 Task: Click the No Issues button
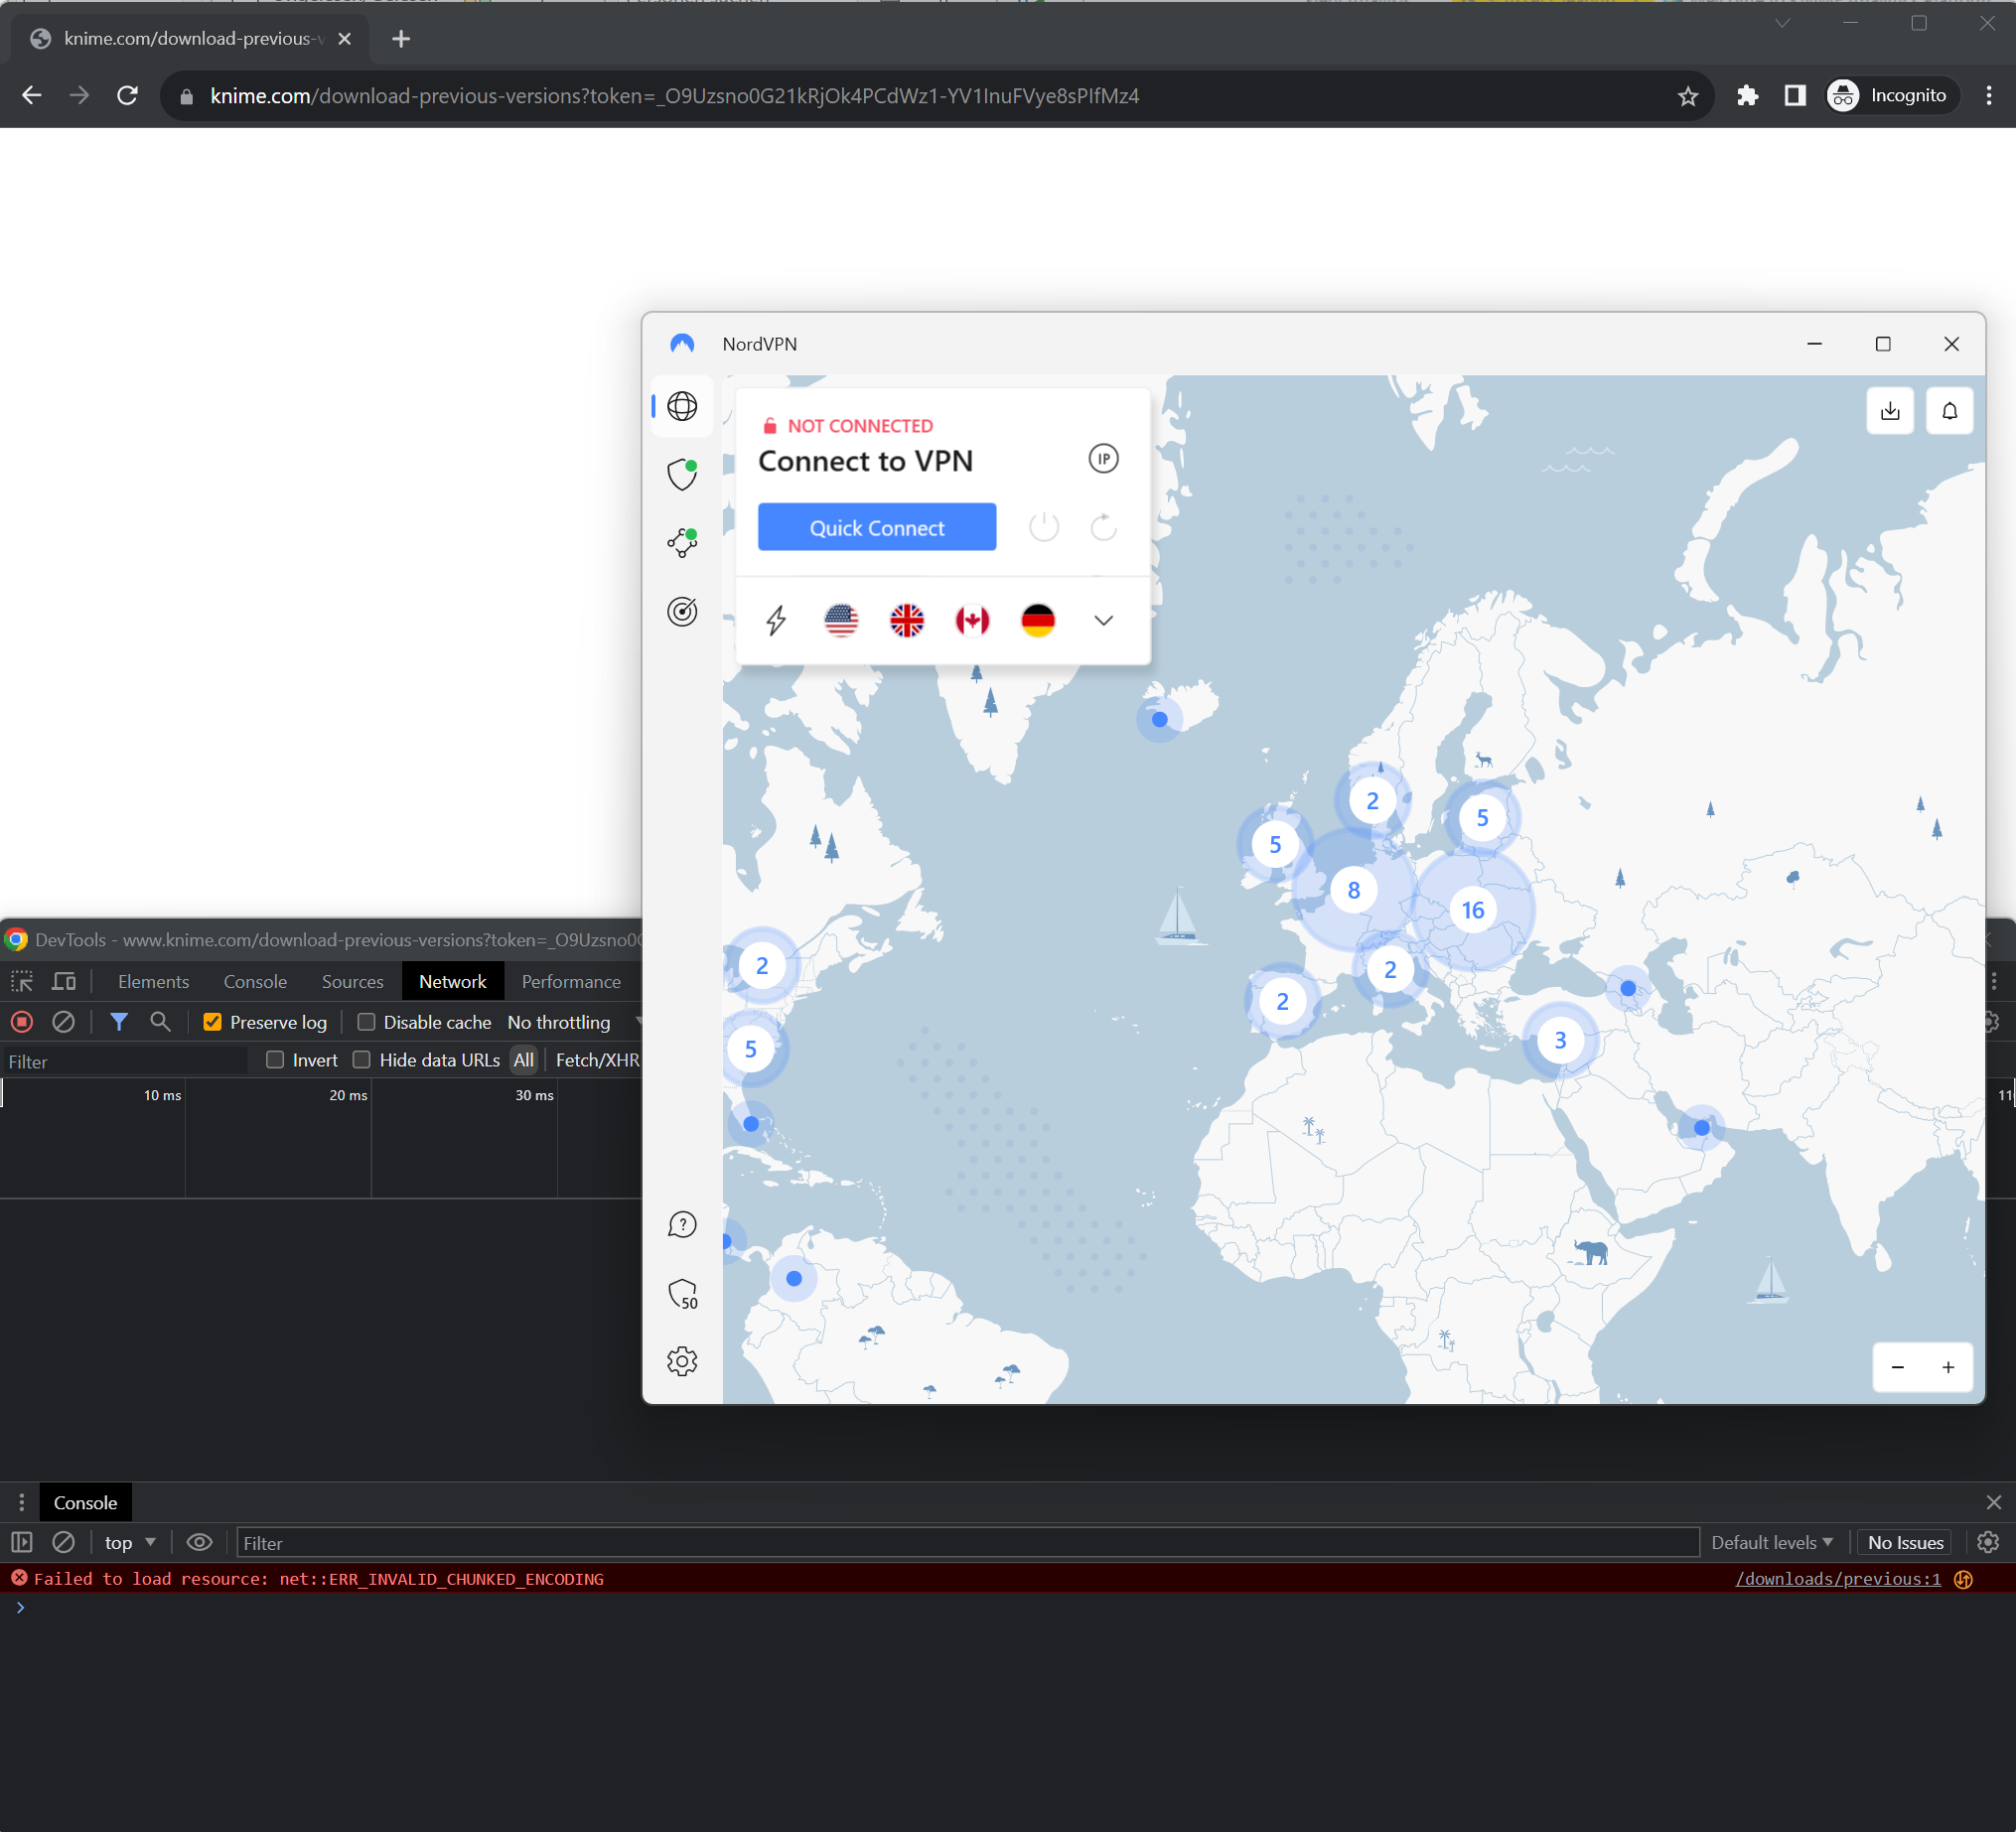(x=1905, y=1542)
